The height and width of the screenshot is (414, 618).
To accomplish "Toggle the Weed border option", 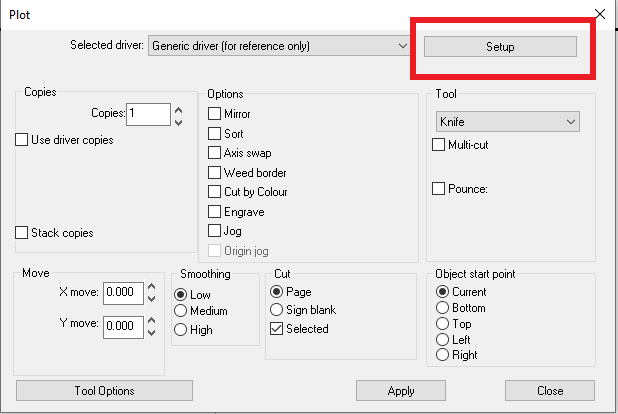I will (215, 172).
